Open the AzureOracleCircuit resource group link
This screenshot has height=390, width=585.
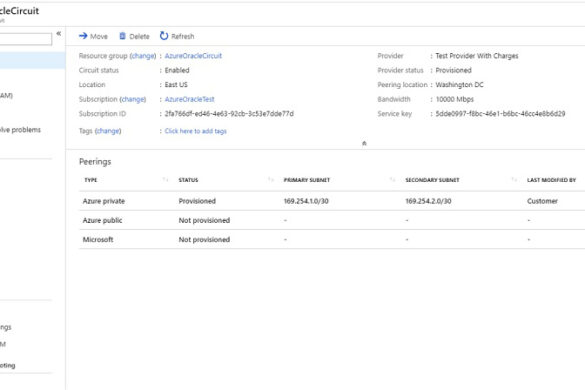[193, 56]
